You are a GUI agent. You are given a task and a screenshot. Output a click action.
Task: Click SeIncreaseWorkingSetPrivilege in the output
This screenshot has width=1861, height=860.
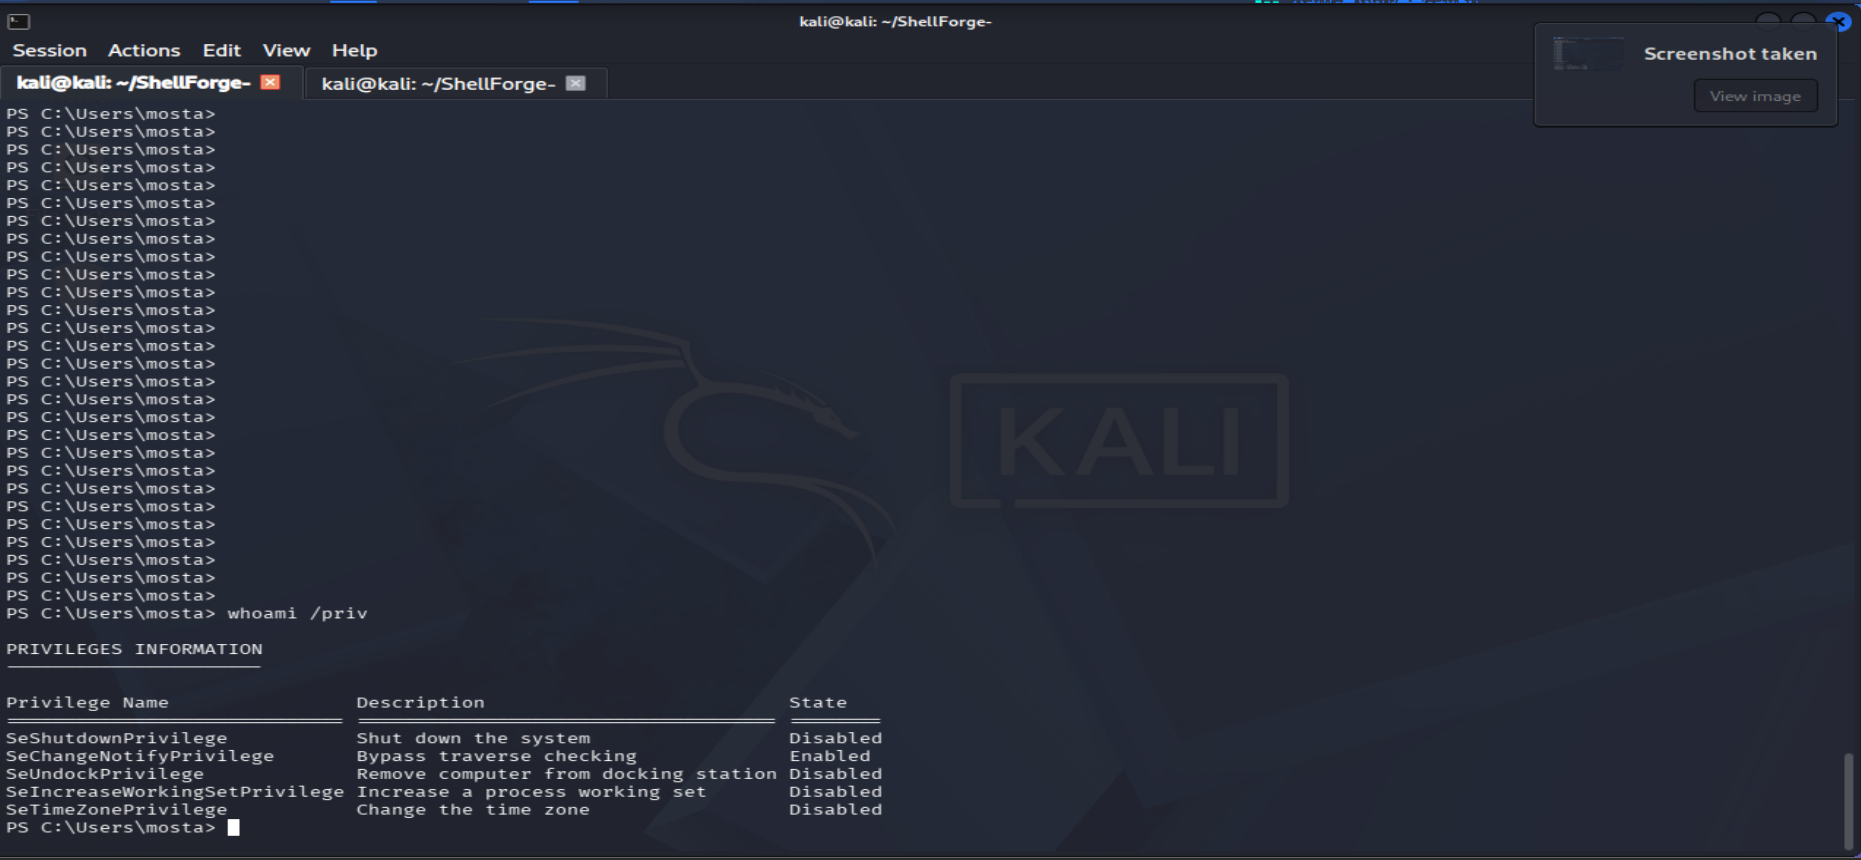point(175,792)
